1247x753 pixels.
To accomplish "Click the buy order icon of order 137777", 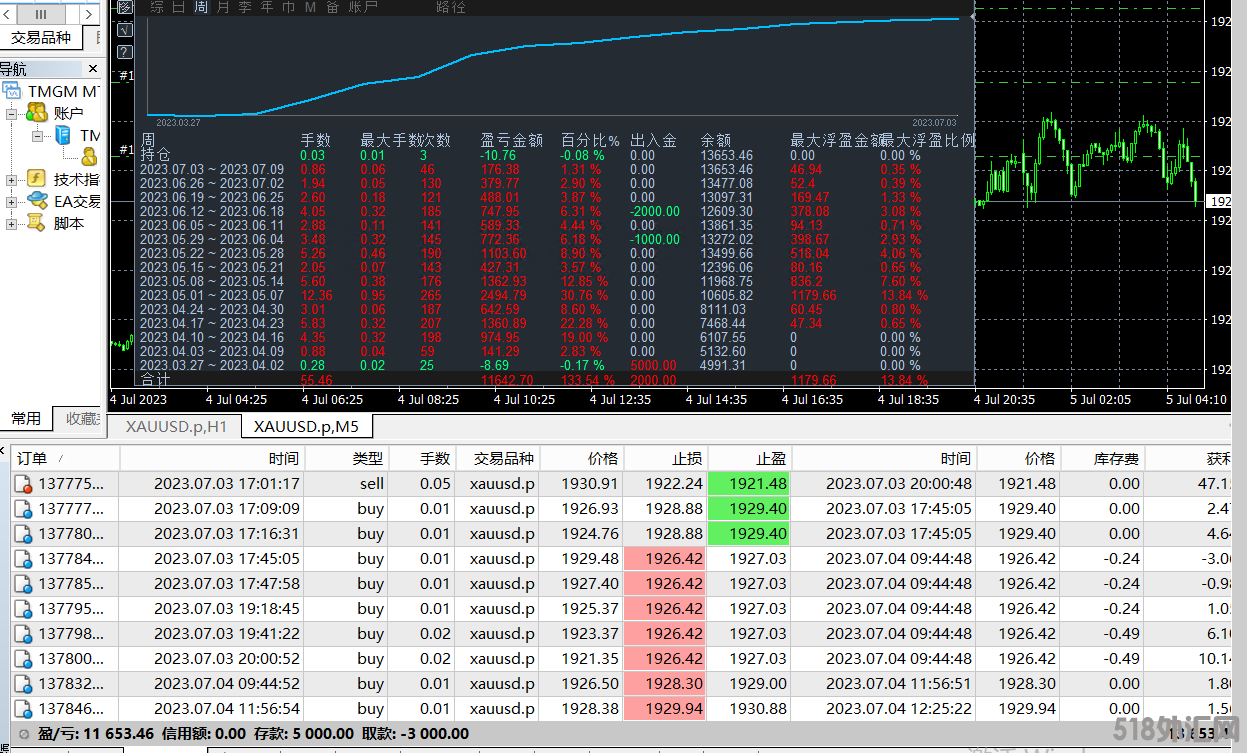I will pyautogui.click(x=24, y=509).
